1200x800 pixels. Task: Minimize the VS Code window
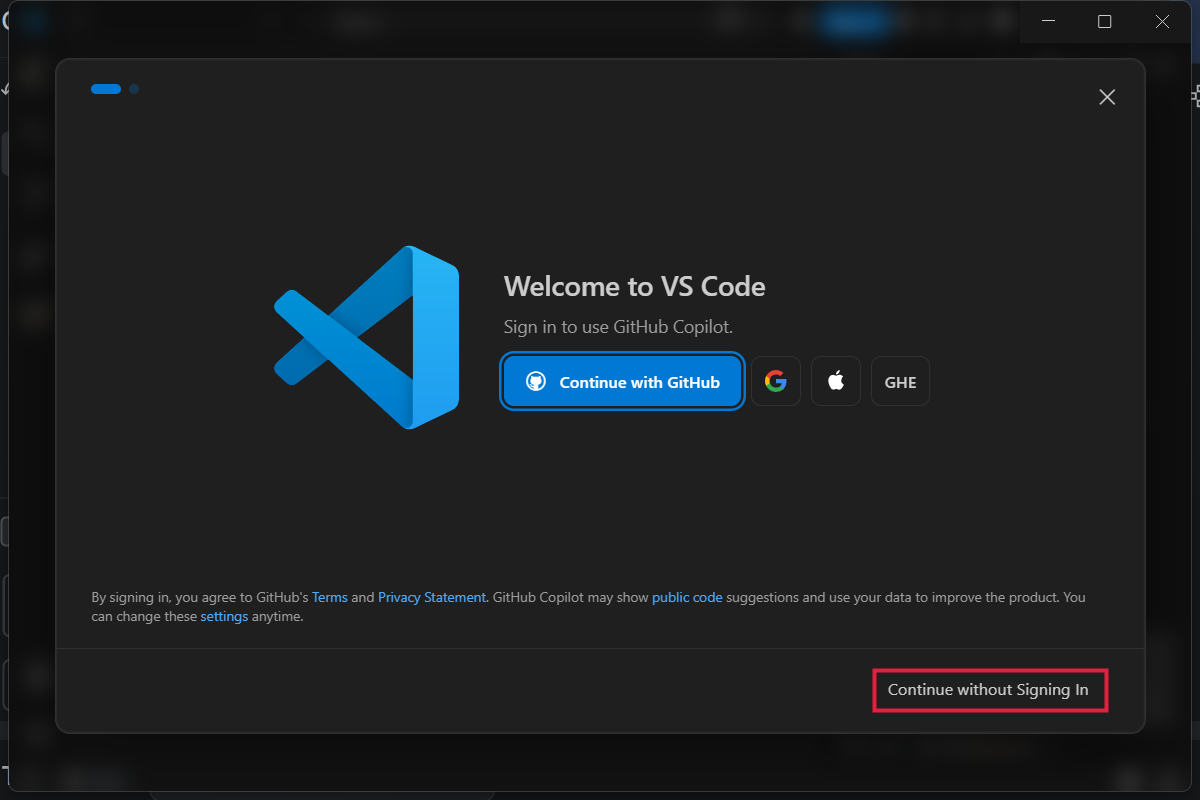click(x=1048, y=21)
